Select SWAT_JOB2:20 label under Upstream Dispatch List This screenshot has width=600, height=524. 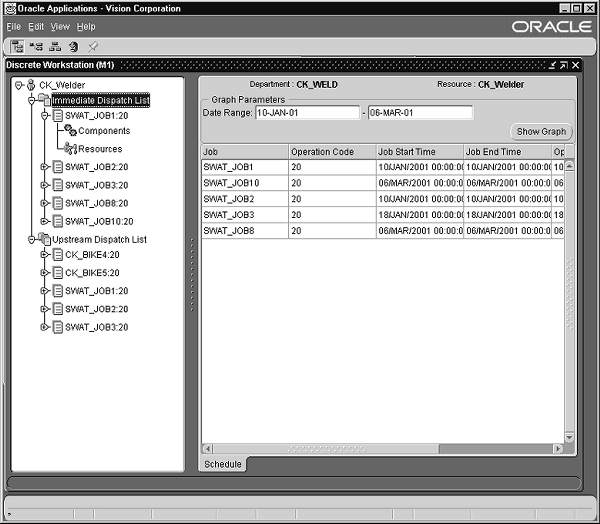tap(96, 309)
